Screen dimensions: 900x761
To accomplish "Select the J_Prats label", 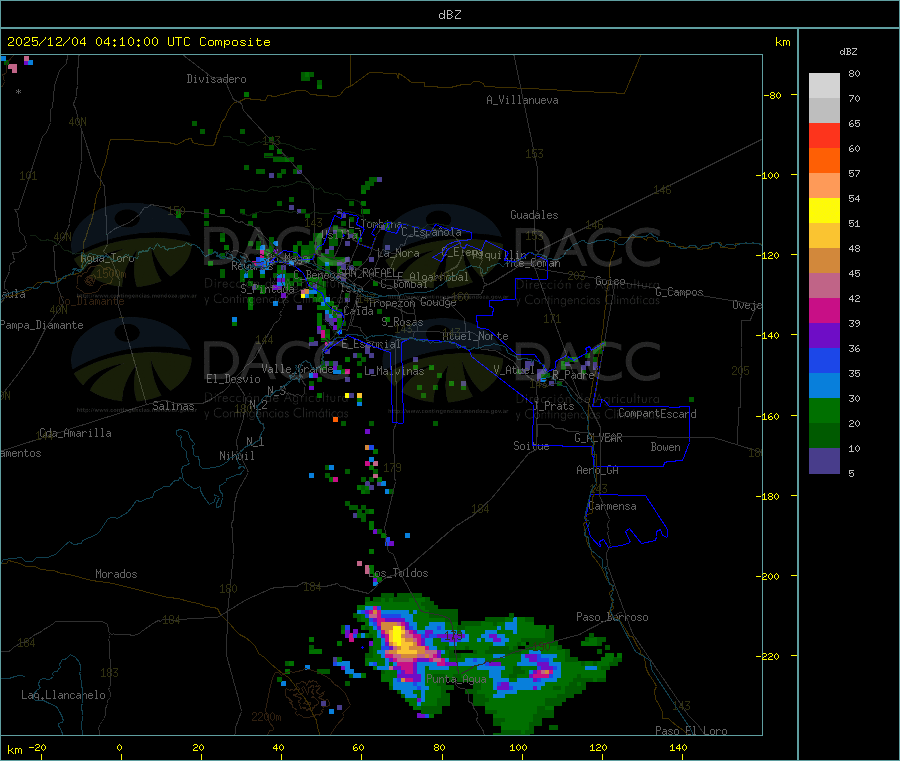I will pyautogui.click(x=554, y=406).
